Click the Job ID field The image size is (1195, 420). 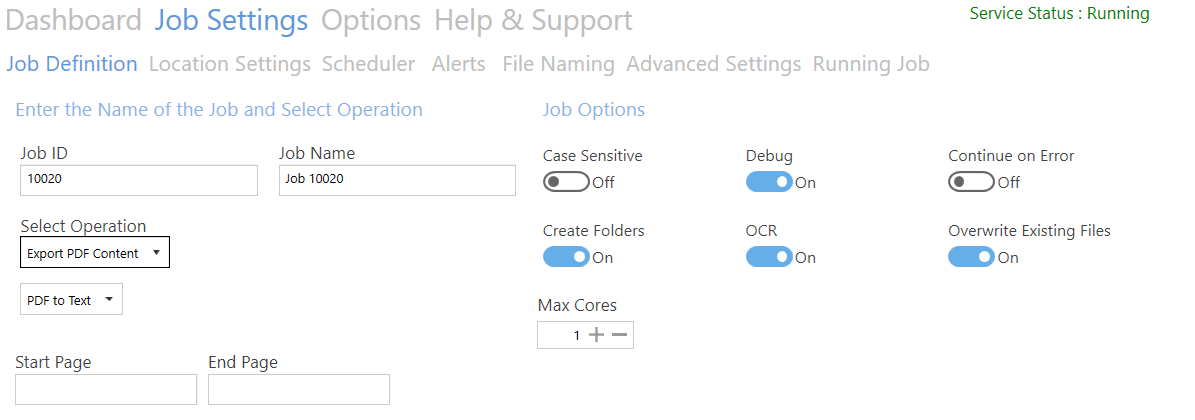(x=139, y=180)
